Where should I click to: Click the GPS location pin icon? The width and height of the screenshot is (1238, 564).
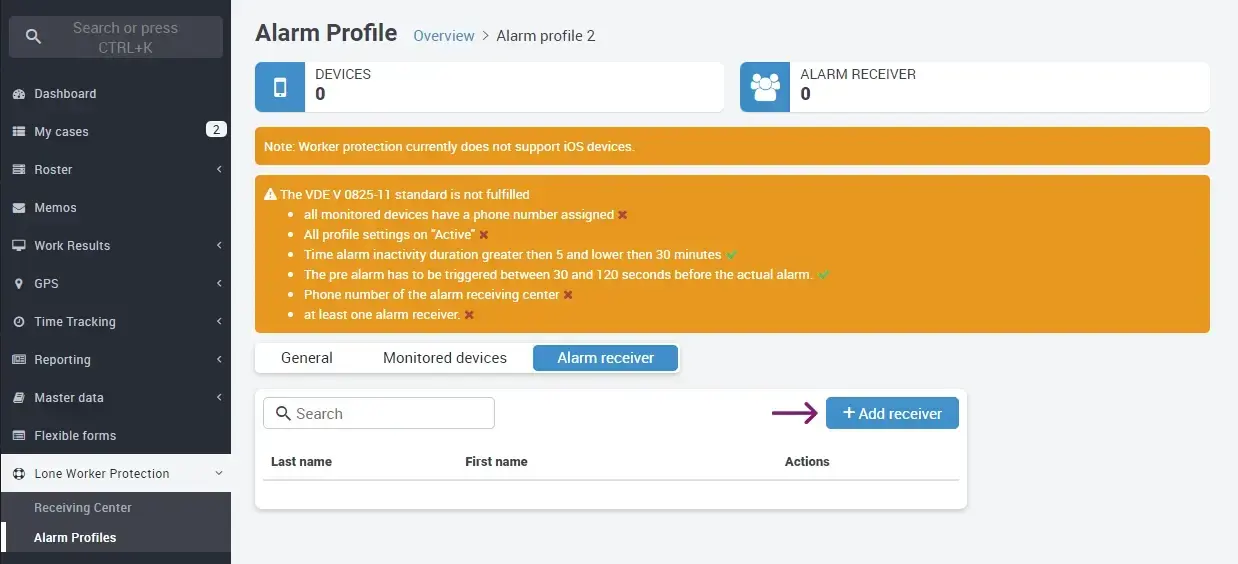[18, 284]
